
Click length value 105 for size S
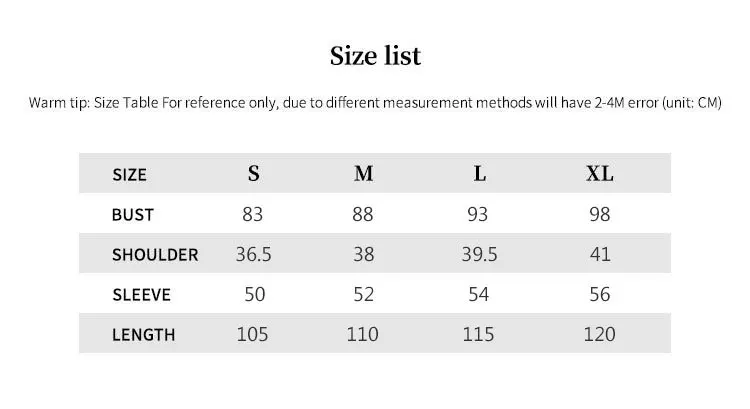click(253, 334)
